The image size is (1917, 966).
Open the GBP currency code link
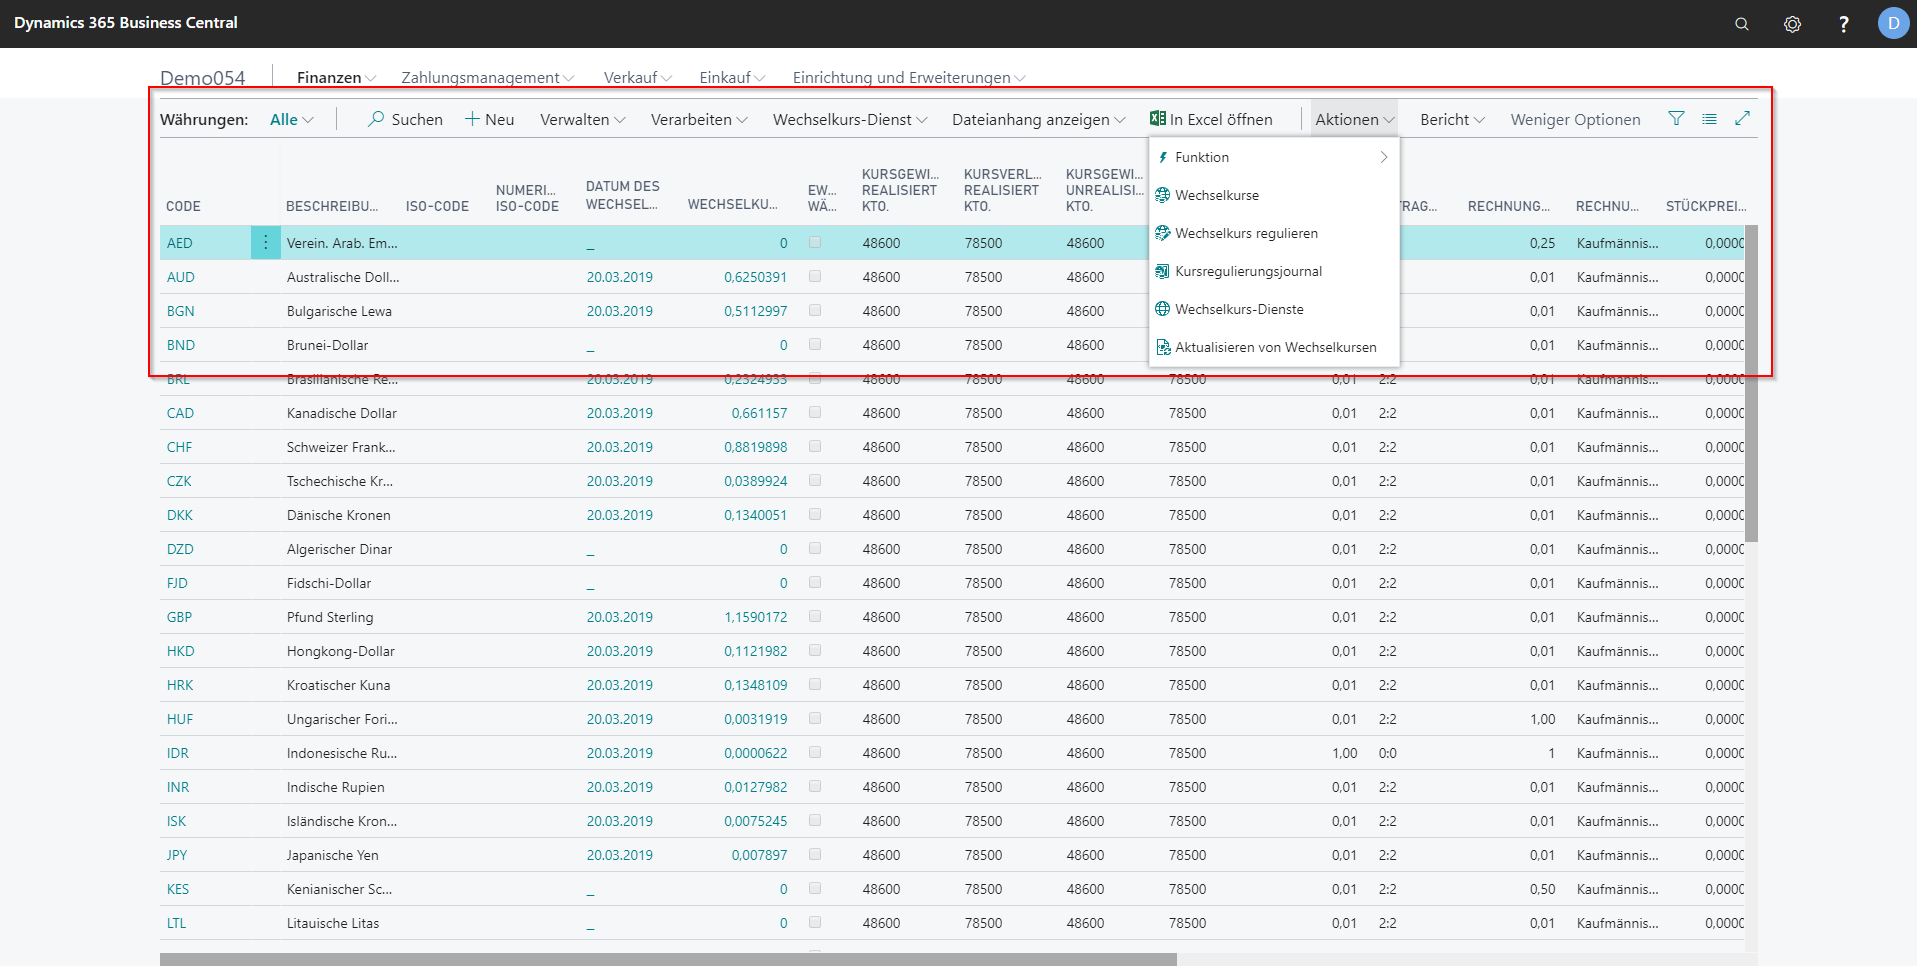[x=179, y=617]
